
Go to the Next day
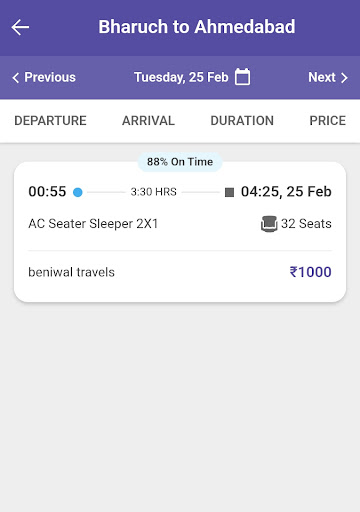tap(328, 77)
